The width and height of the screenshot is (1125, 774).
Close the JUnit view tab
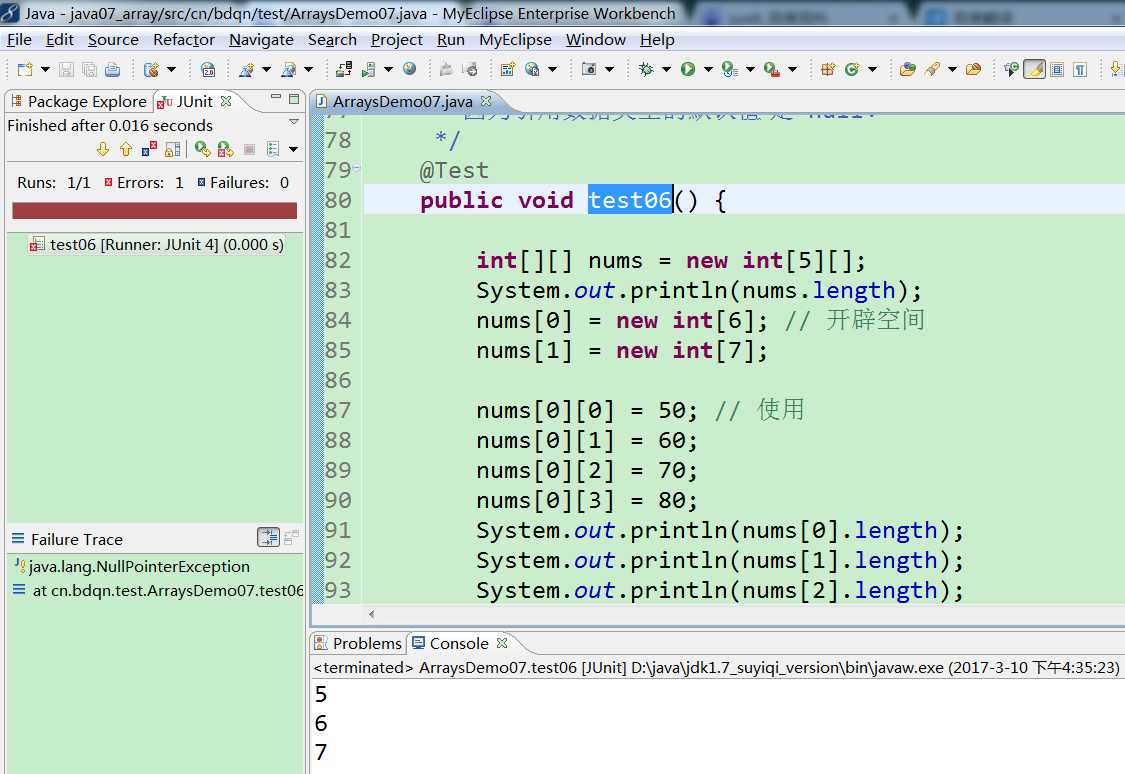pos(226,100)
